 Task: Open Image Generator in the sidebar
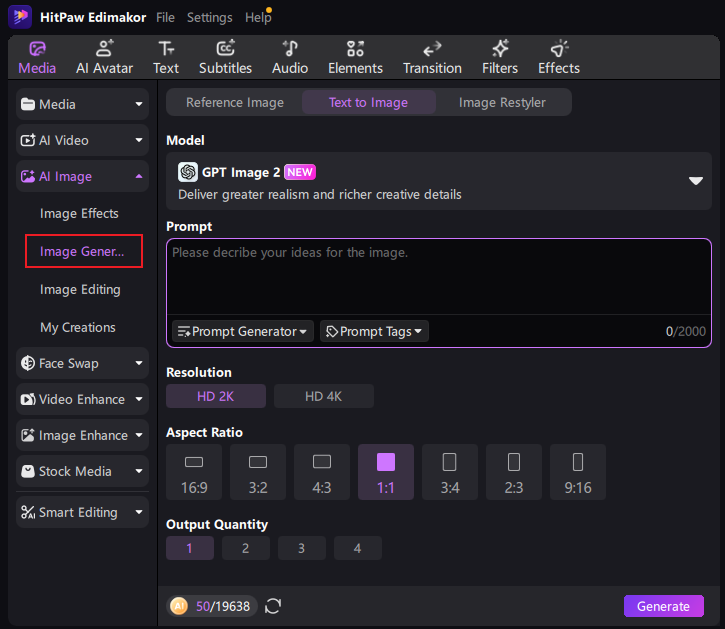[84, 251]
